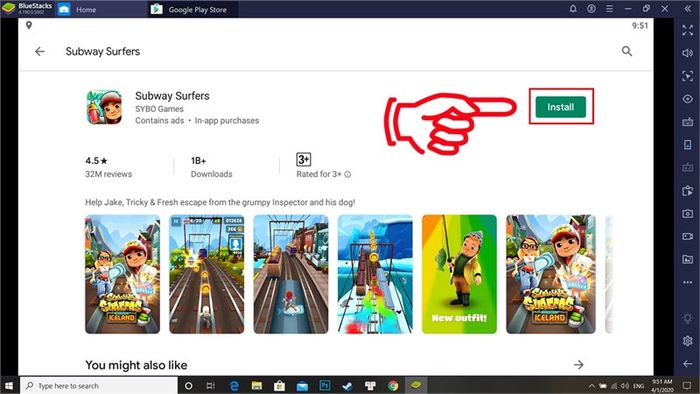Open the 'You might also like' arrow

coord(579,365)
